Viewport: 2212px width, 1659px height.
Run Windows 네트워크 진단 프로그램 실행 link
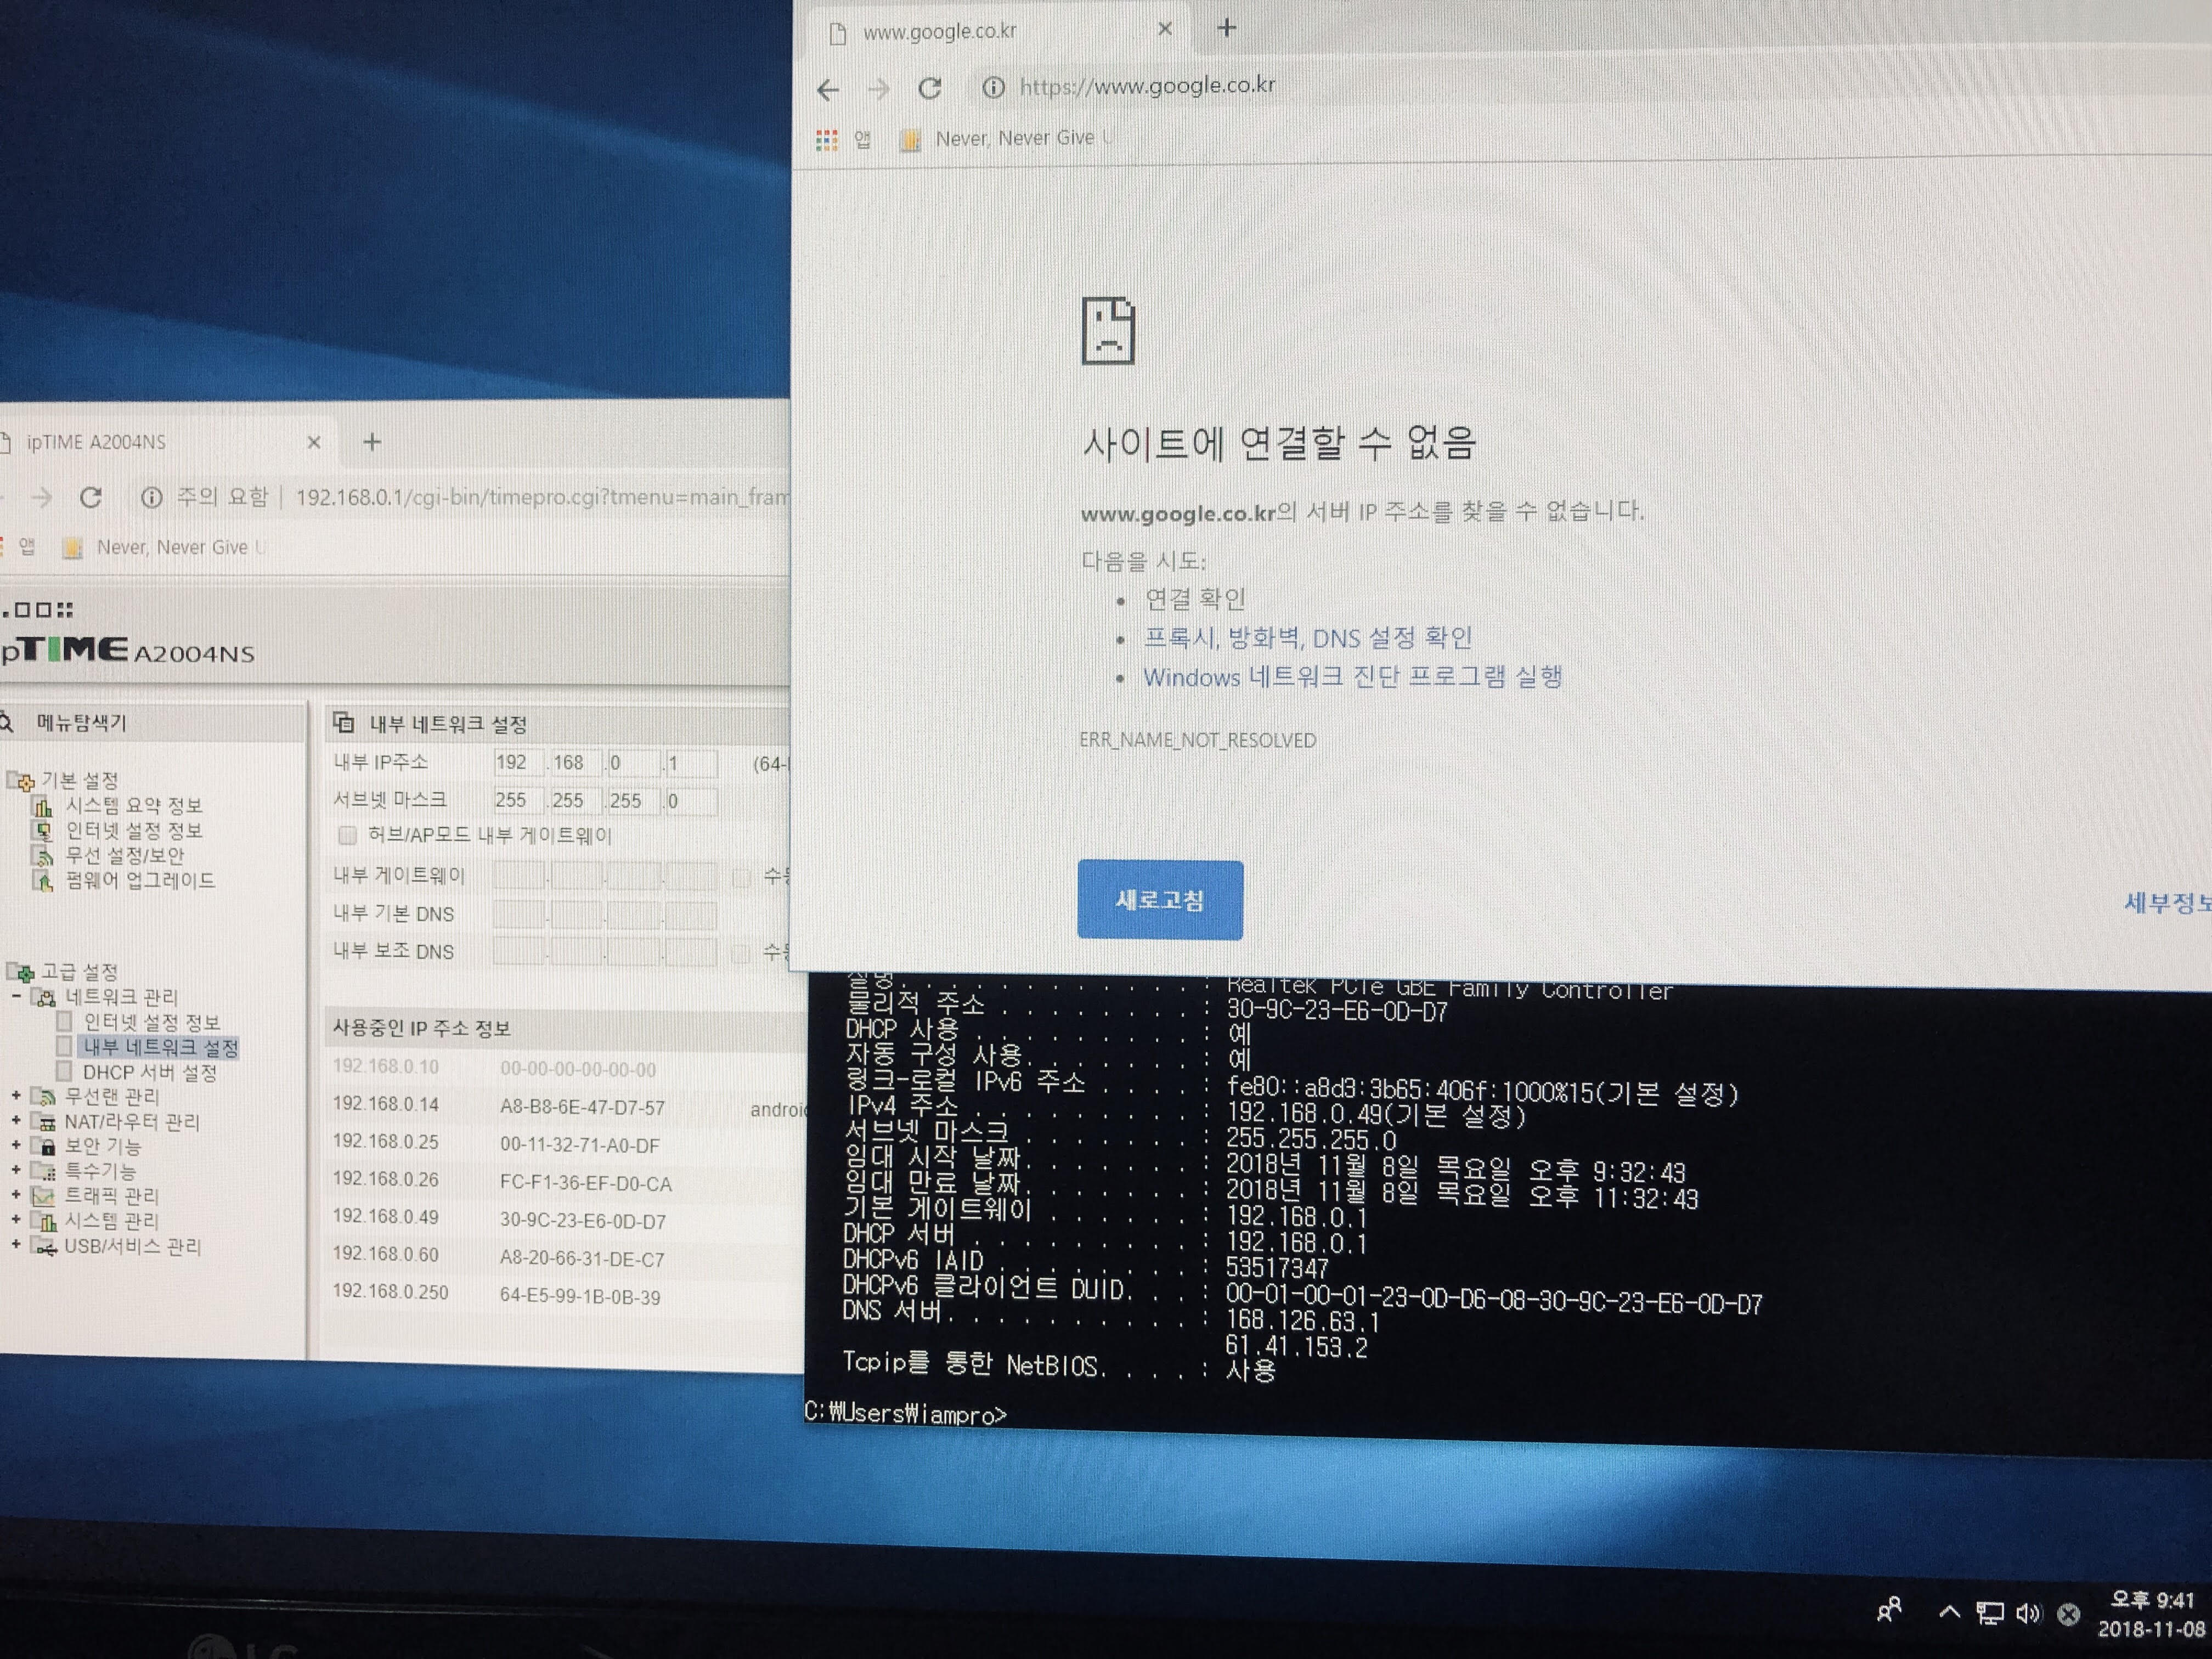click(x=1352, y=677)
